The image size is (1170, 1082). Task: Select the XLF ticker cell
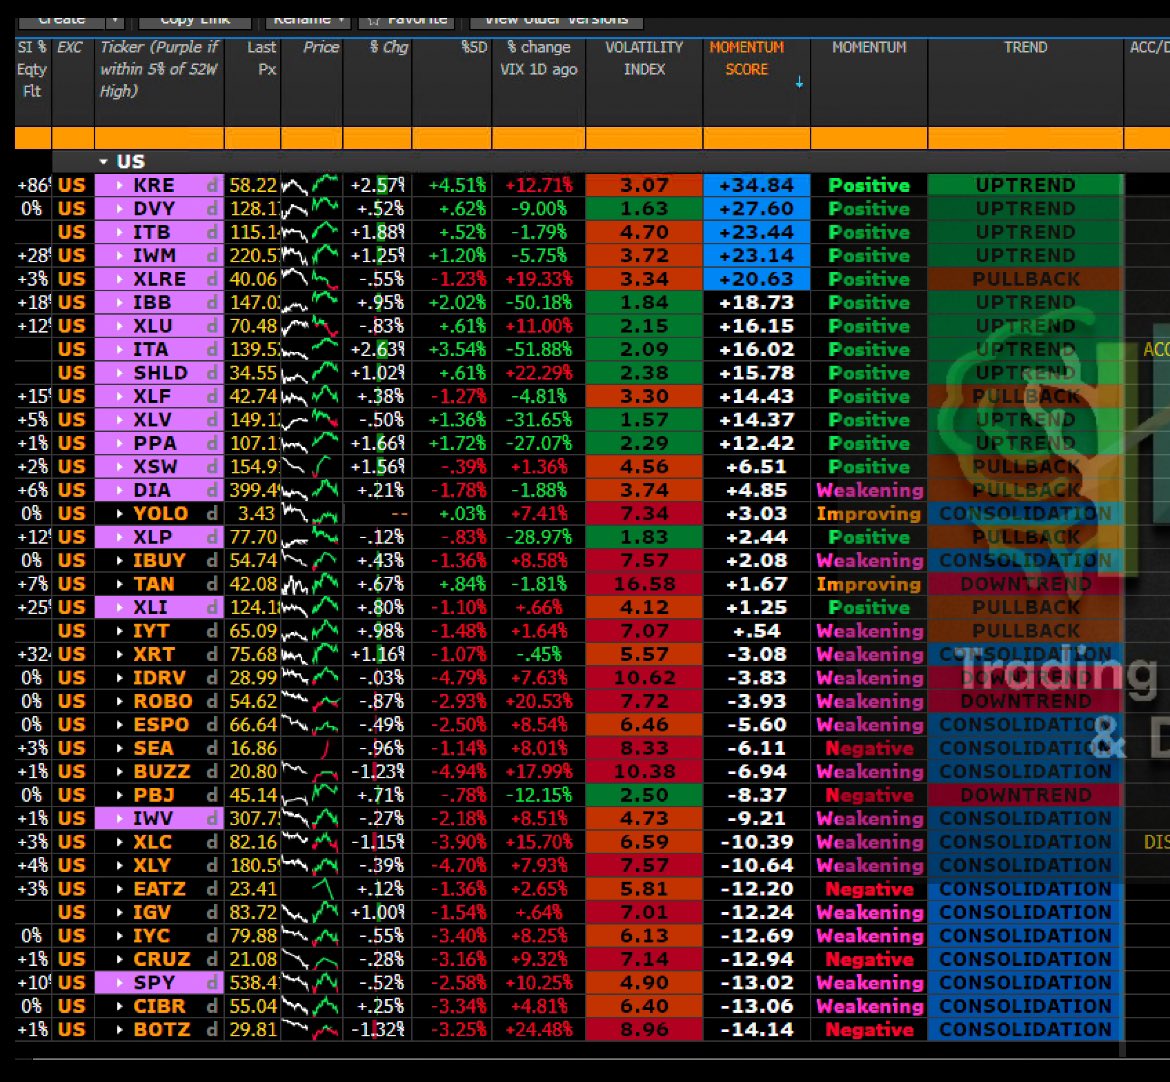[159, 396]
